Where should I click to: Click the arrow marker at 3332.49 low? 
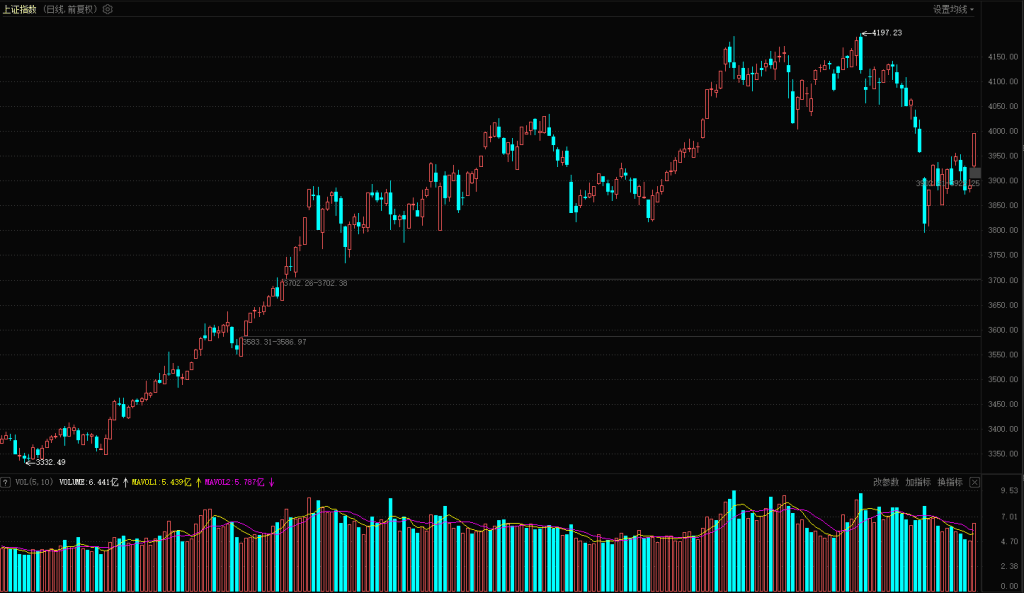[x=28, y=462]
